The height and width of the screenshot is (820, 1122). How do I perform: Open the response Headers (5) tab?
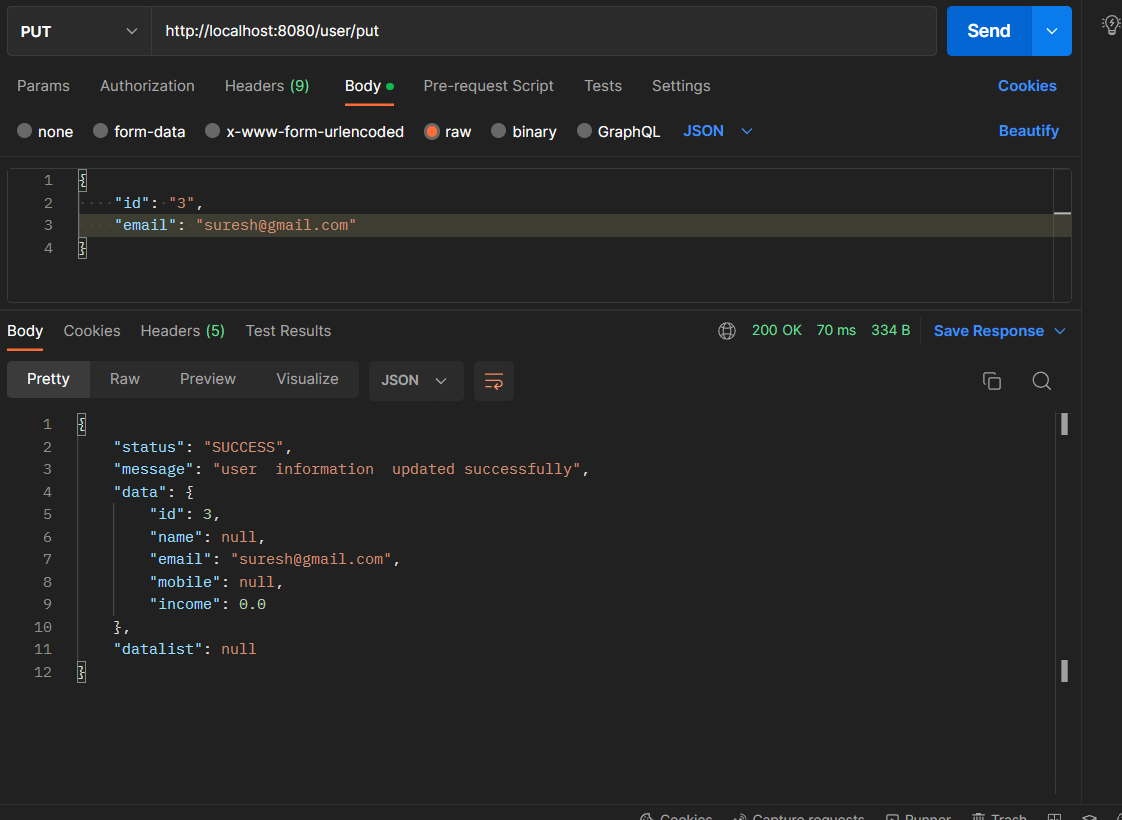coord(182,331)
